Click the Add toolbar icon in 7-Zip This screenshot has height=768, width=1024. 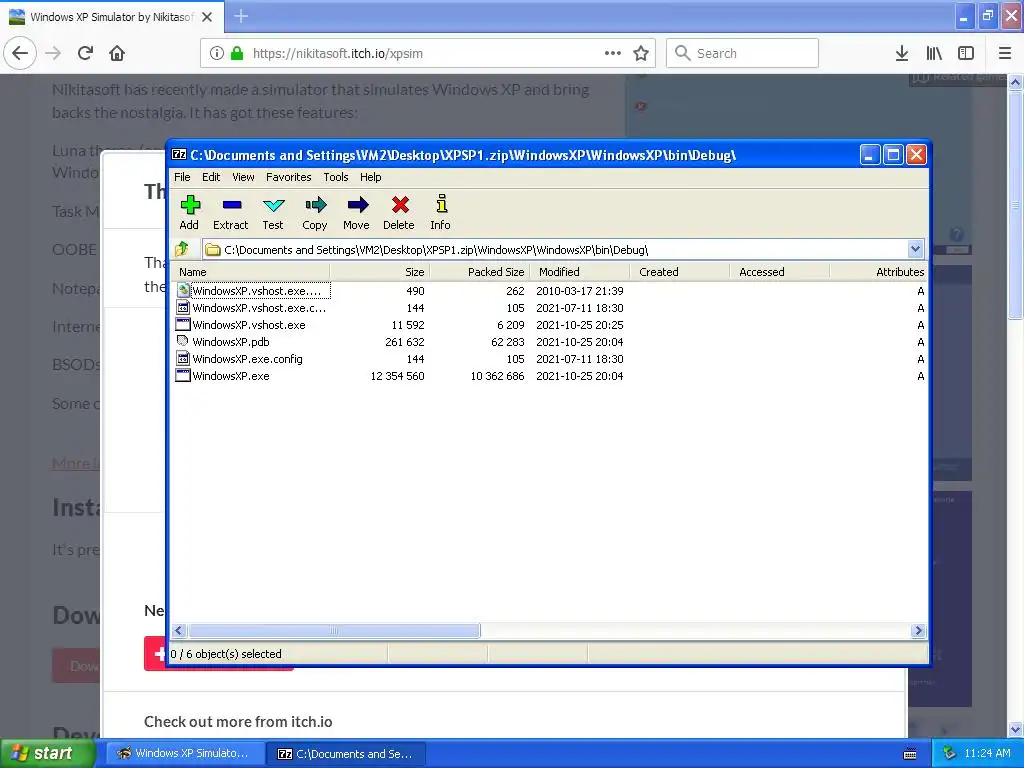click(190, 205)
